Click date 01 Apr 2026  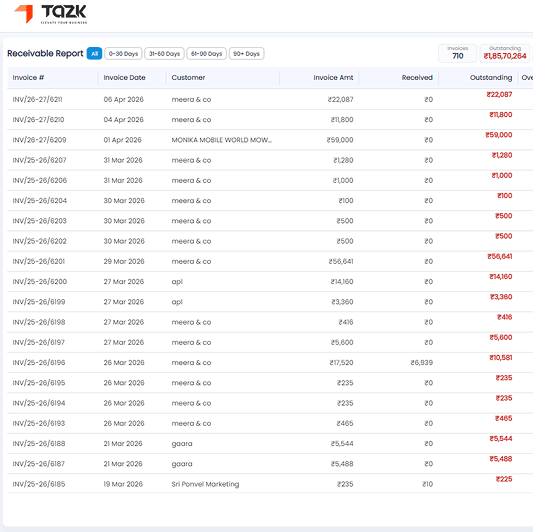[122, 140]
